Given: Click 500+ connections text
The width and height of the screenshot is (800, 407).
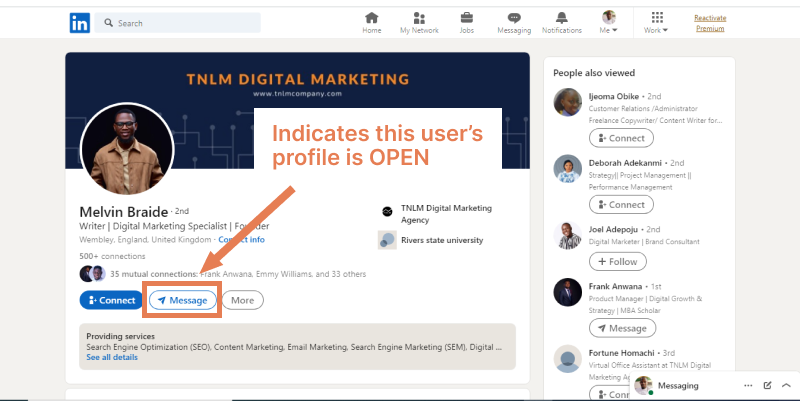Looking at the screenshot, I should click(x=112, y=256).
